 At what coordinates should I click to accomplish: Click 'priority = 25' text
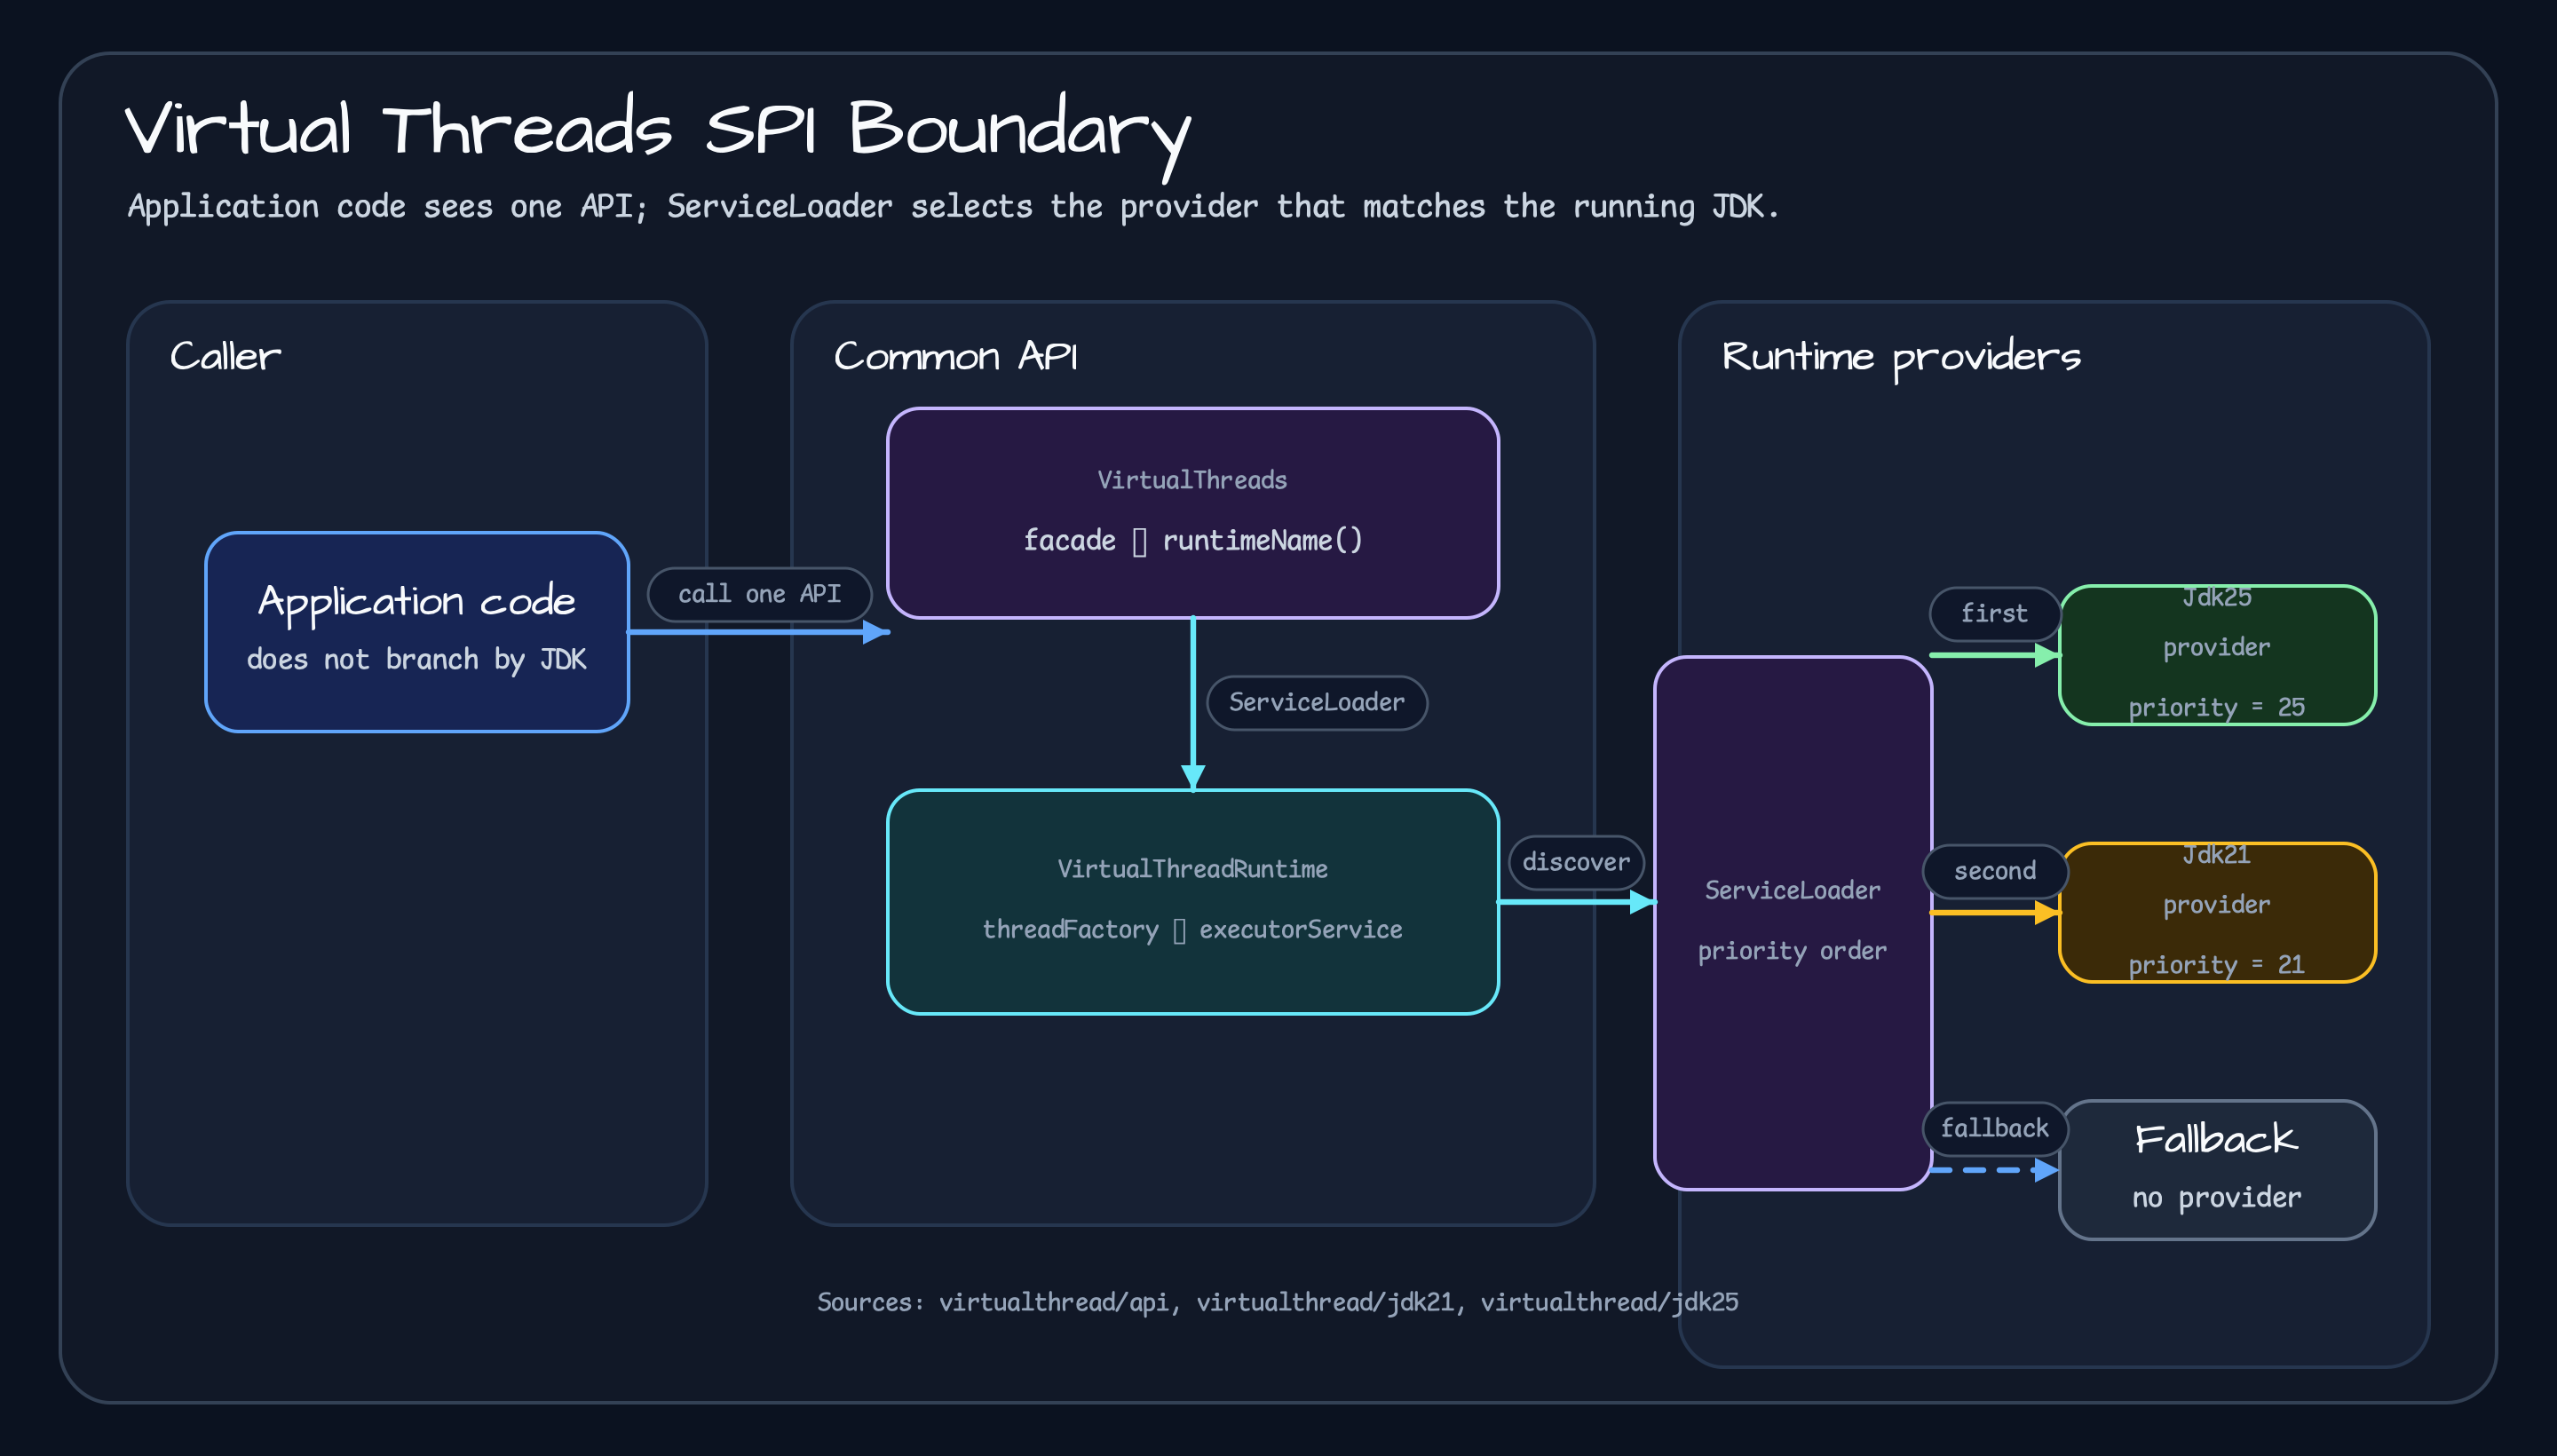point(2217,708)
